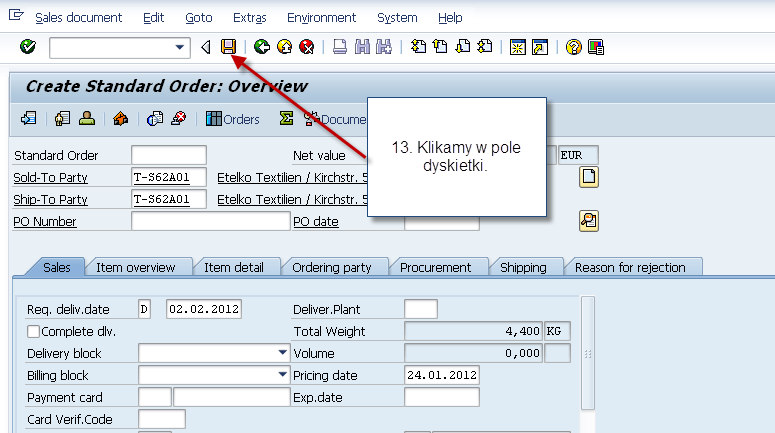Click the Pricing date field 24.01.2012
The image size is (775, 433).
tap(442, 375)
